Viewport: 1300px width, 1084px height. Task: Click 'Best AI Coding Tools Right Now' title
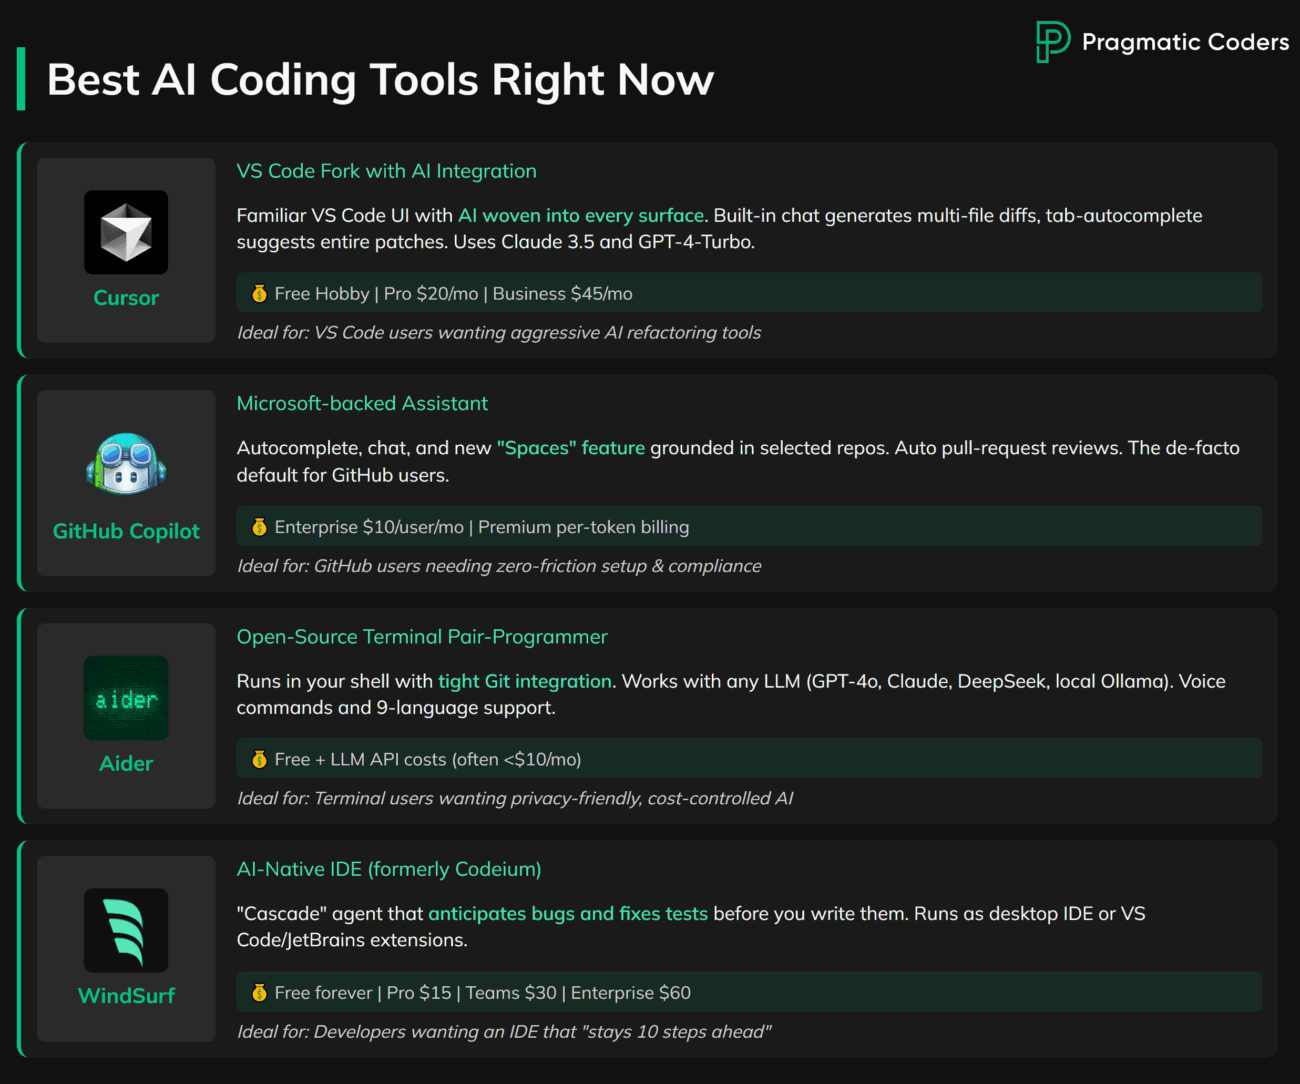click(x=380, y=79)
